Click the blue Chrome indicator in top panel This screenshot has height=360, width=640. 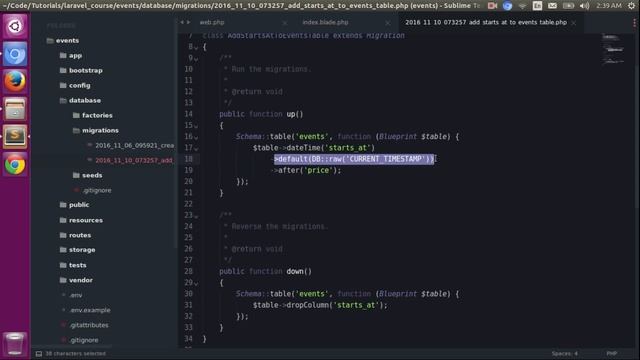tap(507, 6)
